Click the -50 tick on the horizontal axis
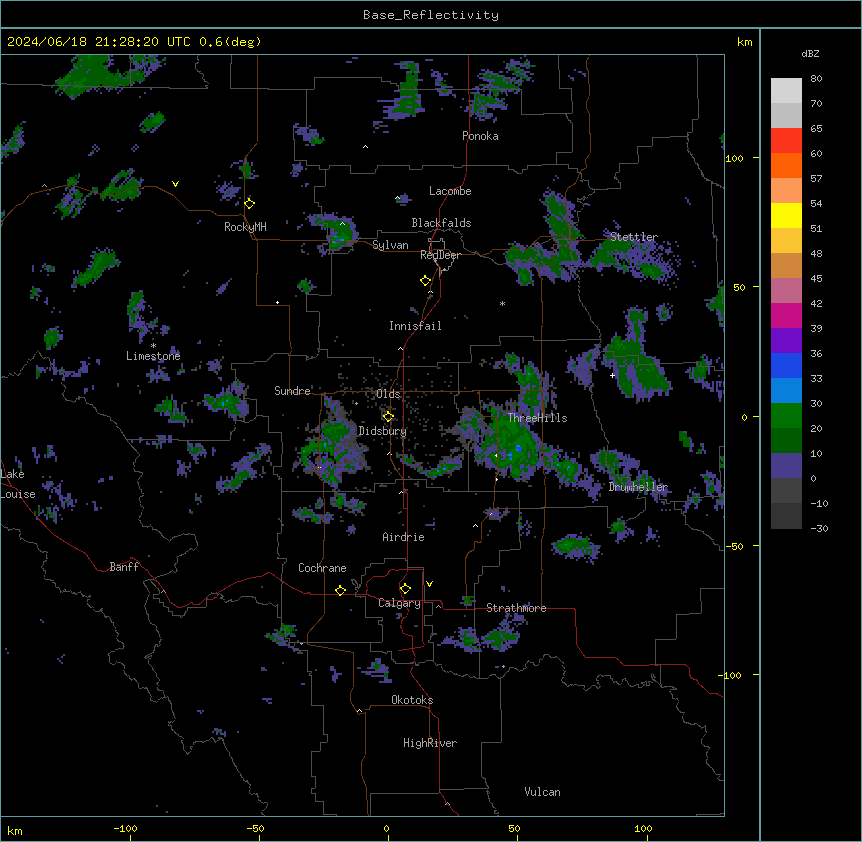The height and width of the screenshot is (842, 862). 255,828
